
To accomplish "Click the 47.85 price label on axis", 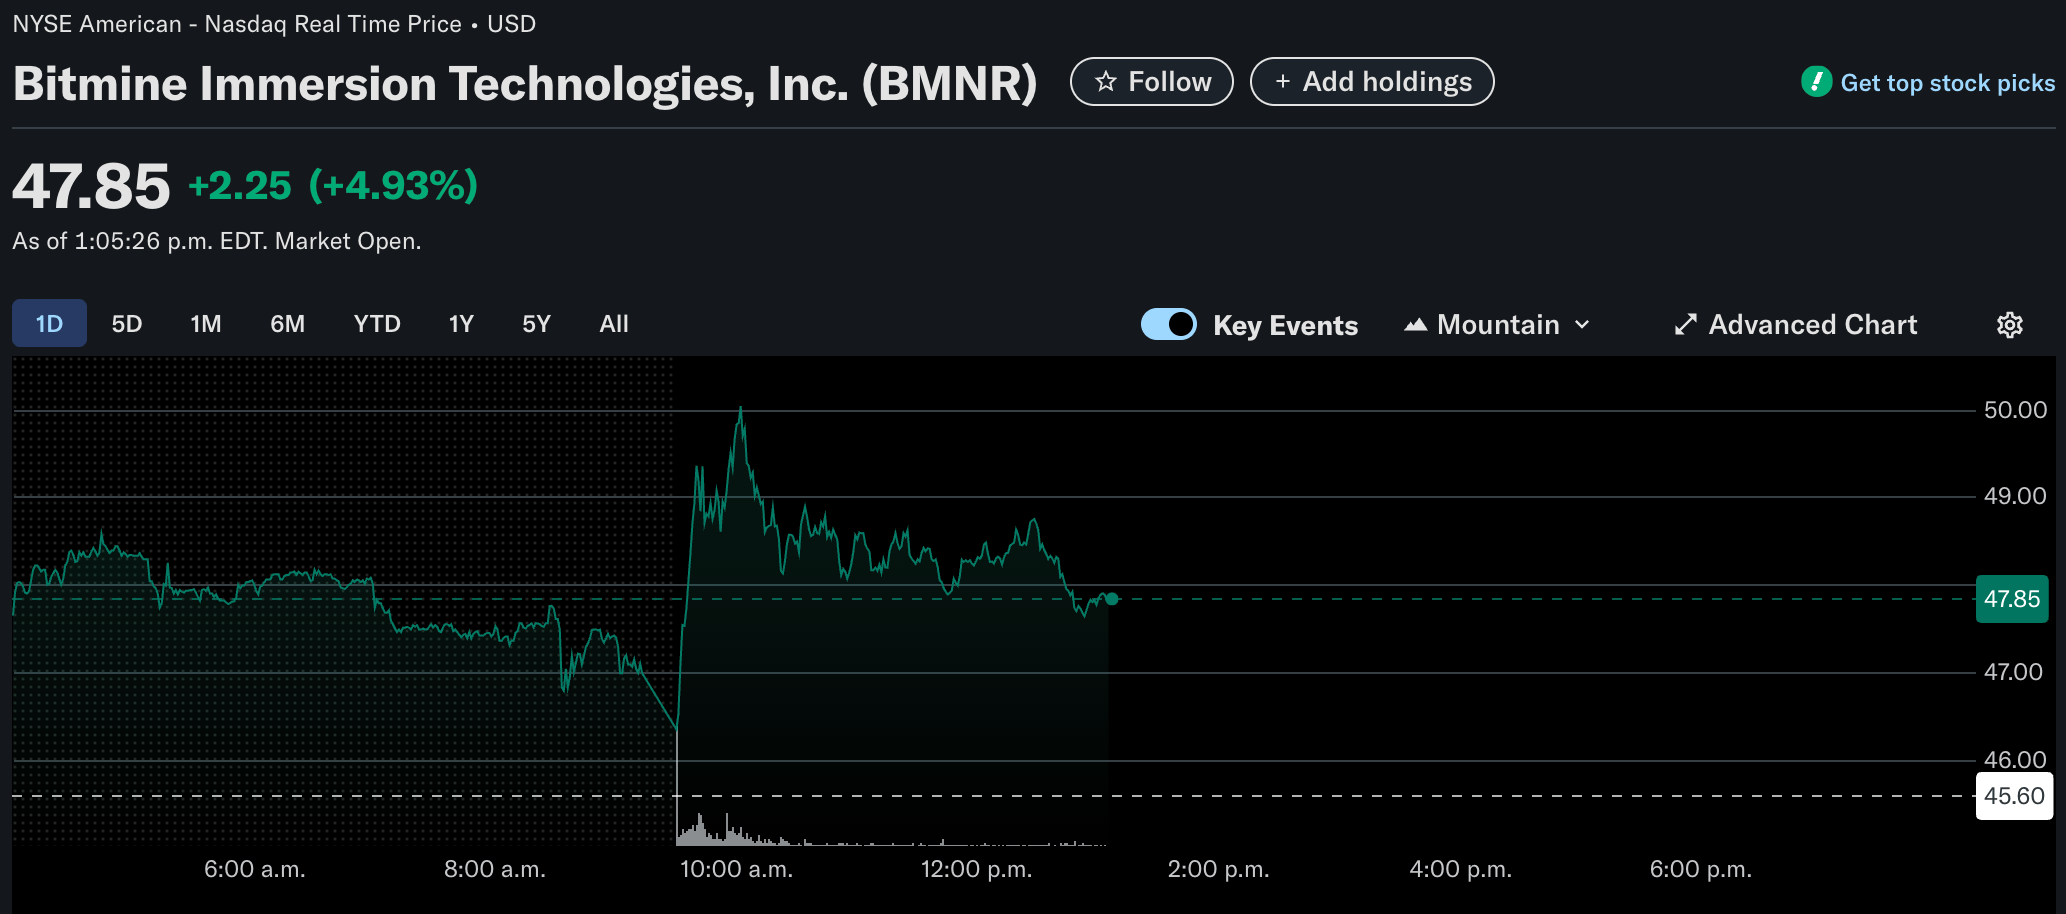I will [2012, 599].
